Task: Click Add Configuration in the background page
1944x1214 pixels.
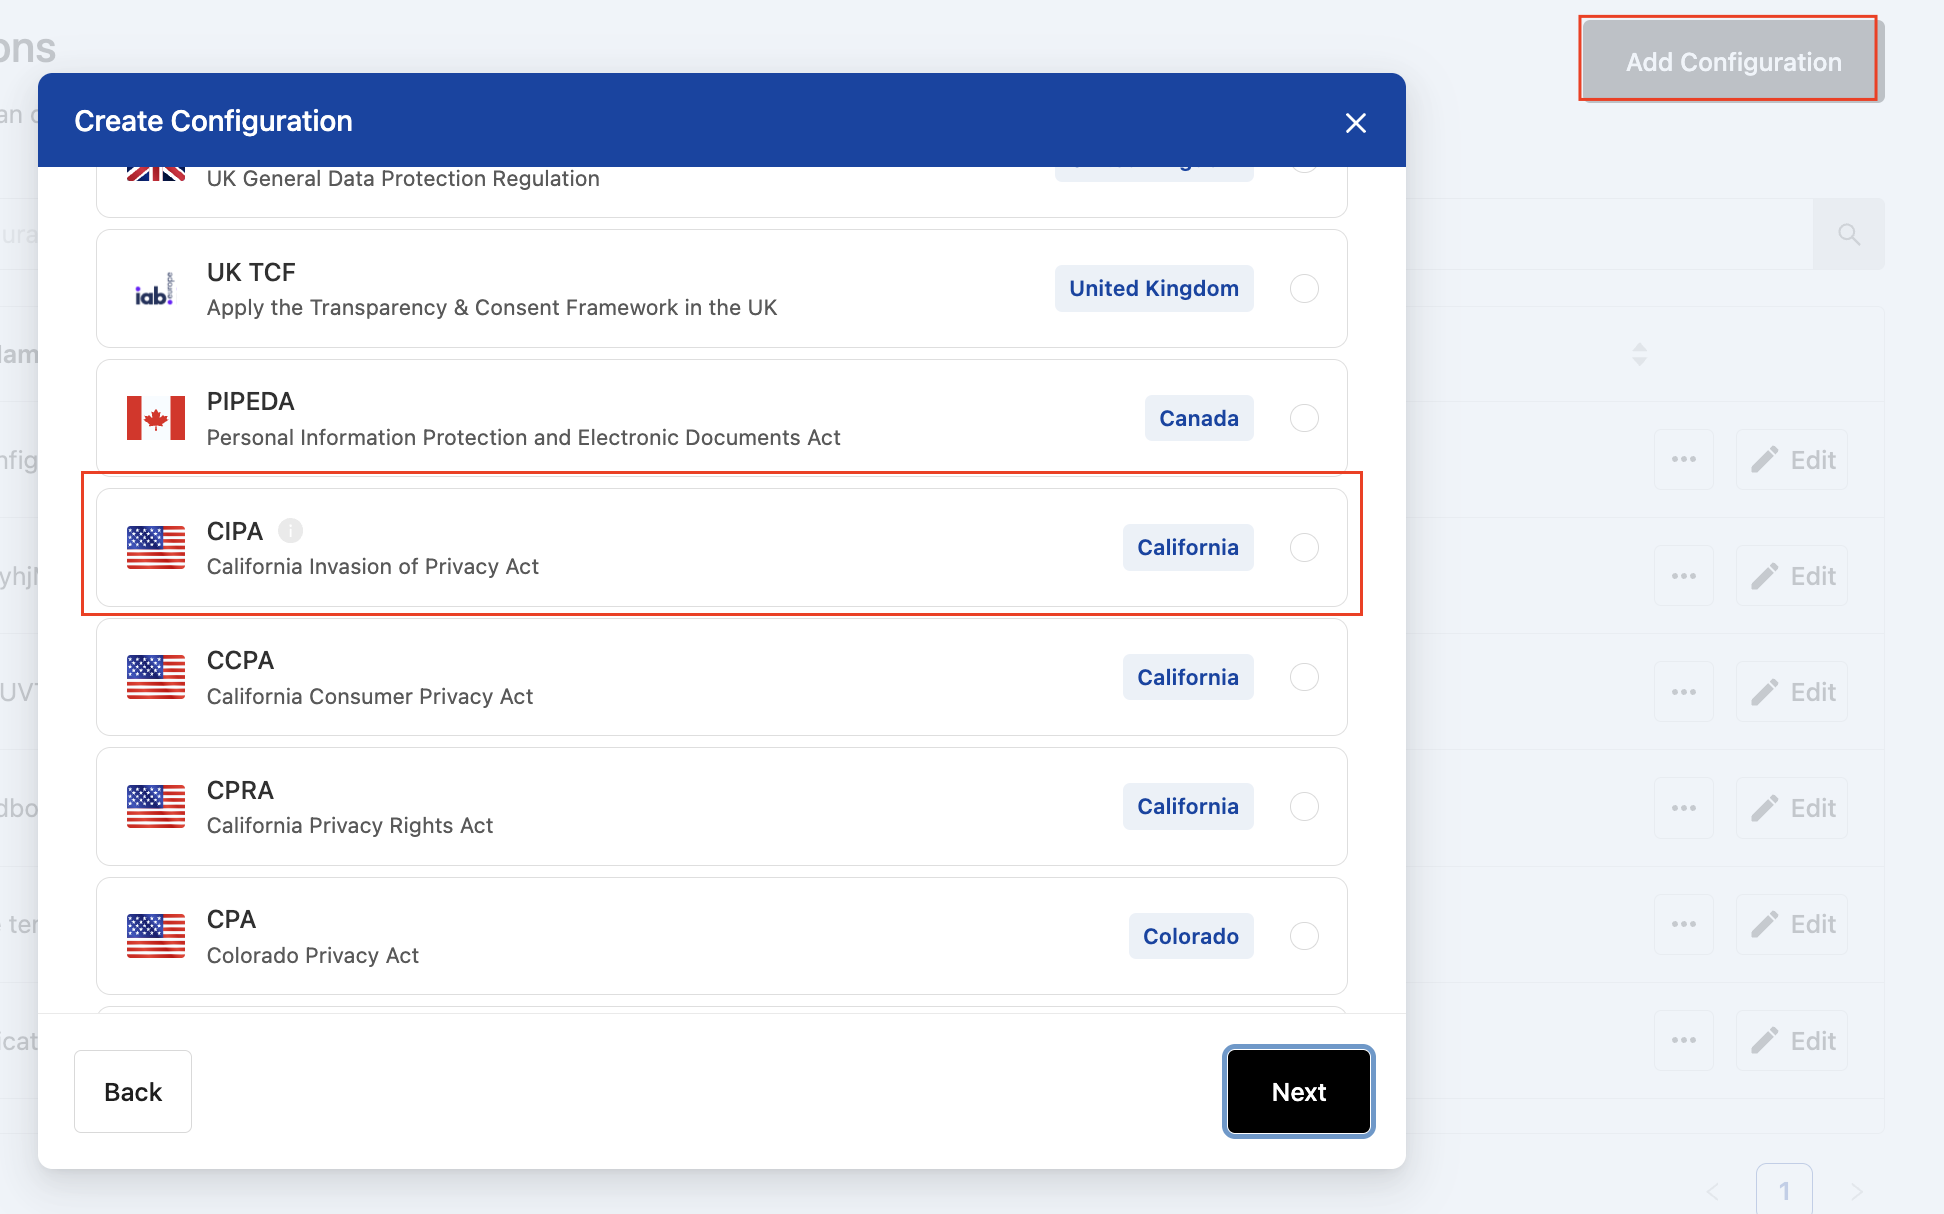Action: (x=1732, y=62)
